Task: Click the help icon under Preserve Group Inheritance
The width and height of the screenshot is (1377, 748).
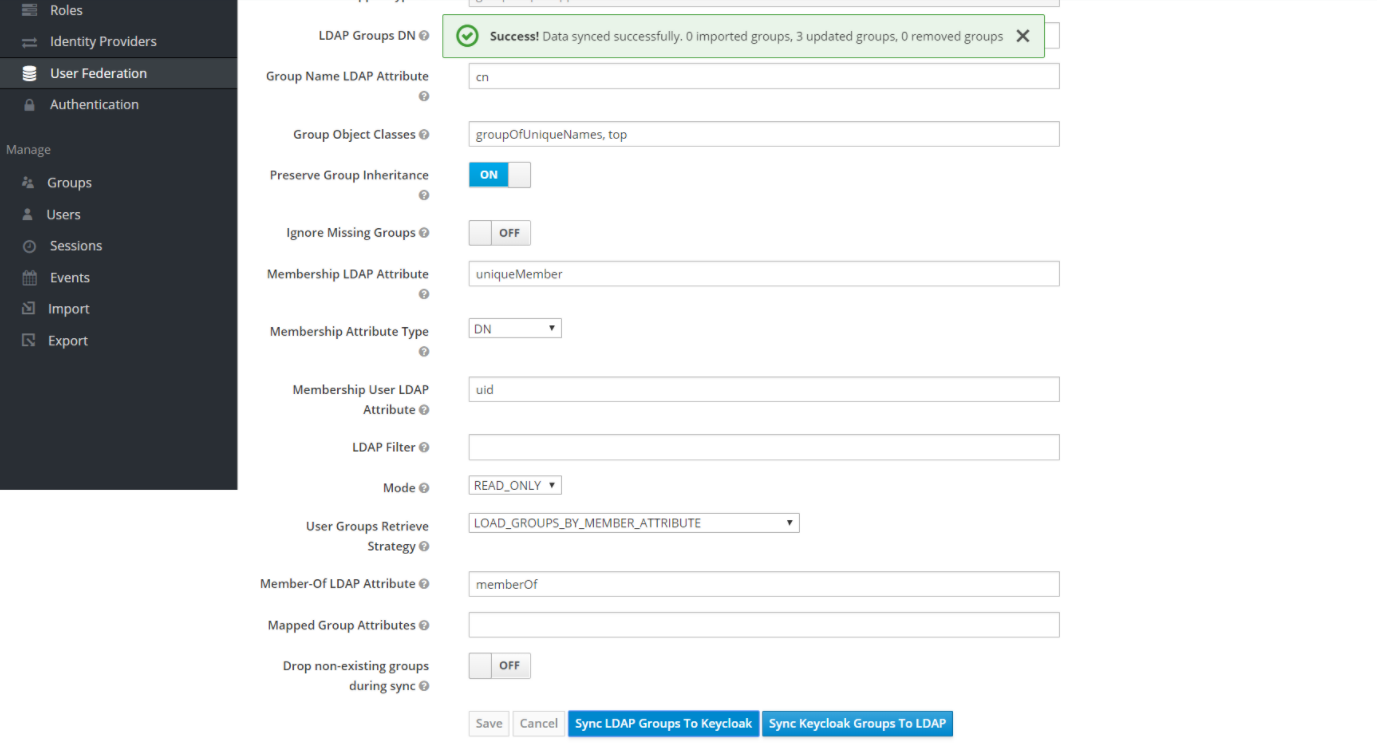Action: pos(424,195)
